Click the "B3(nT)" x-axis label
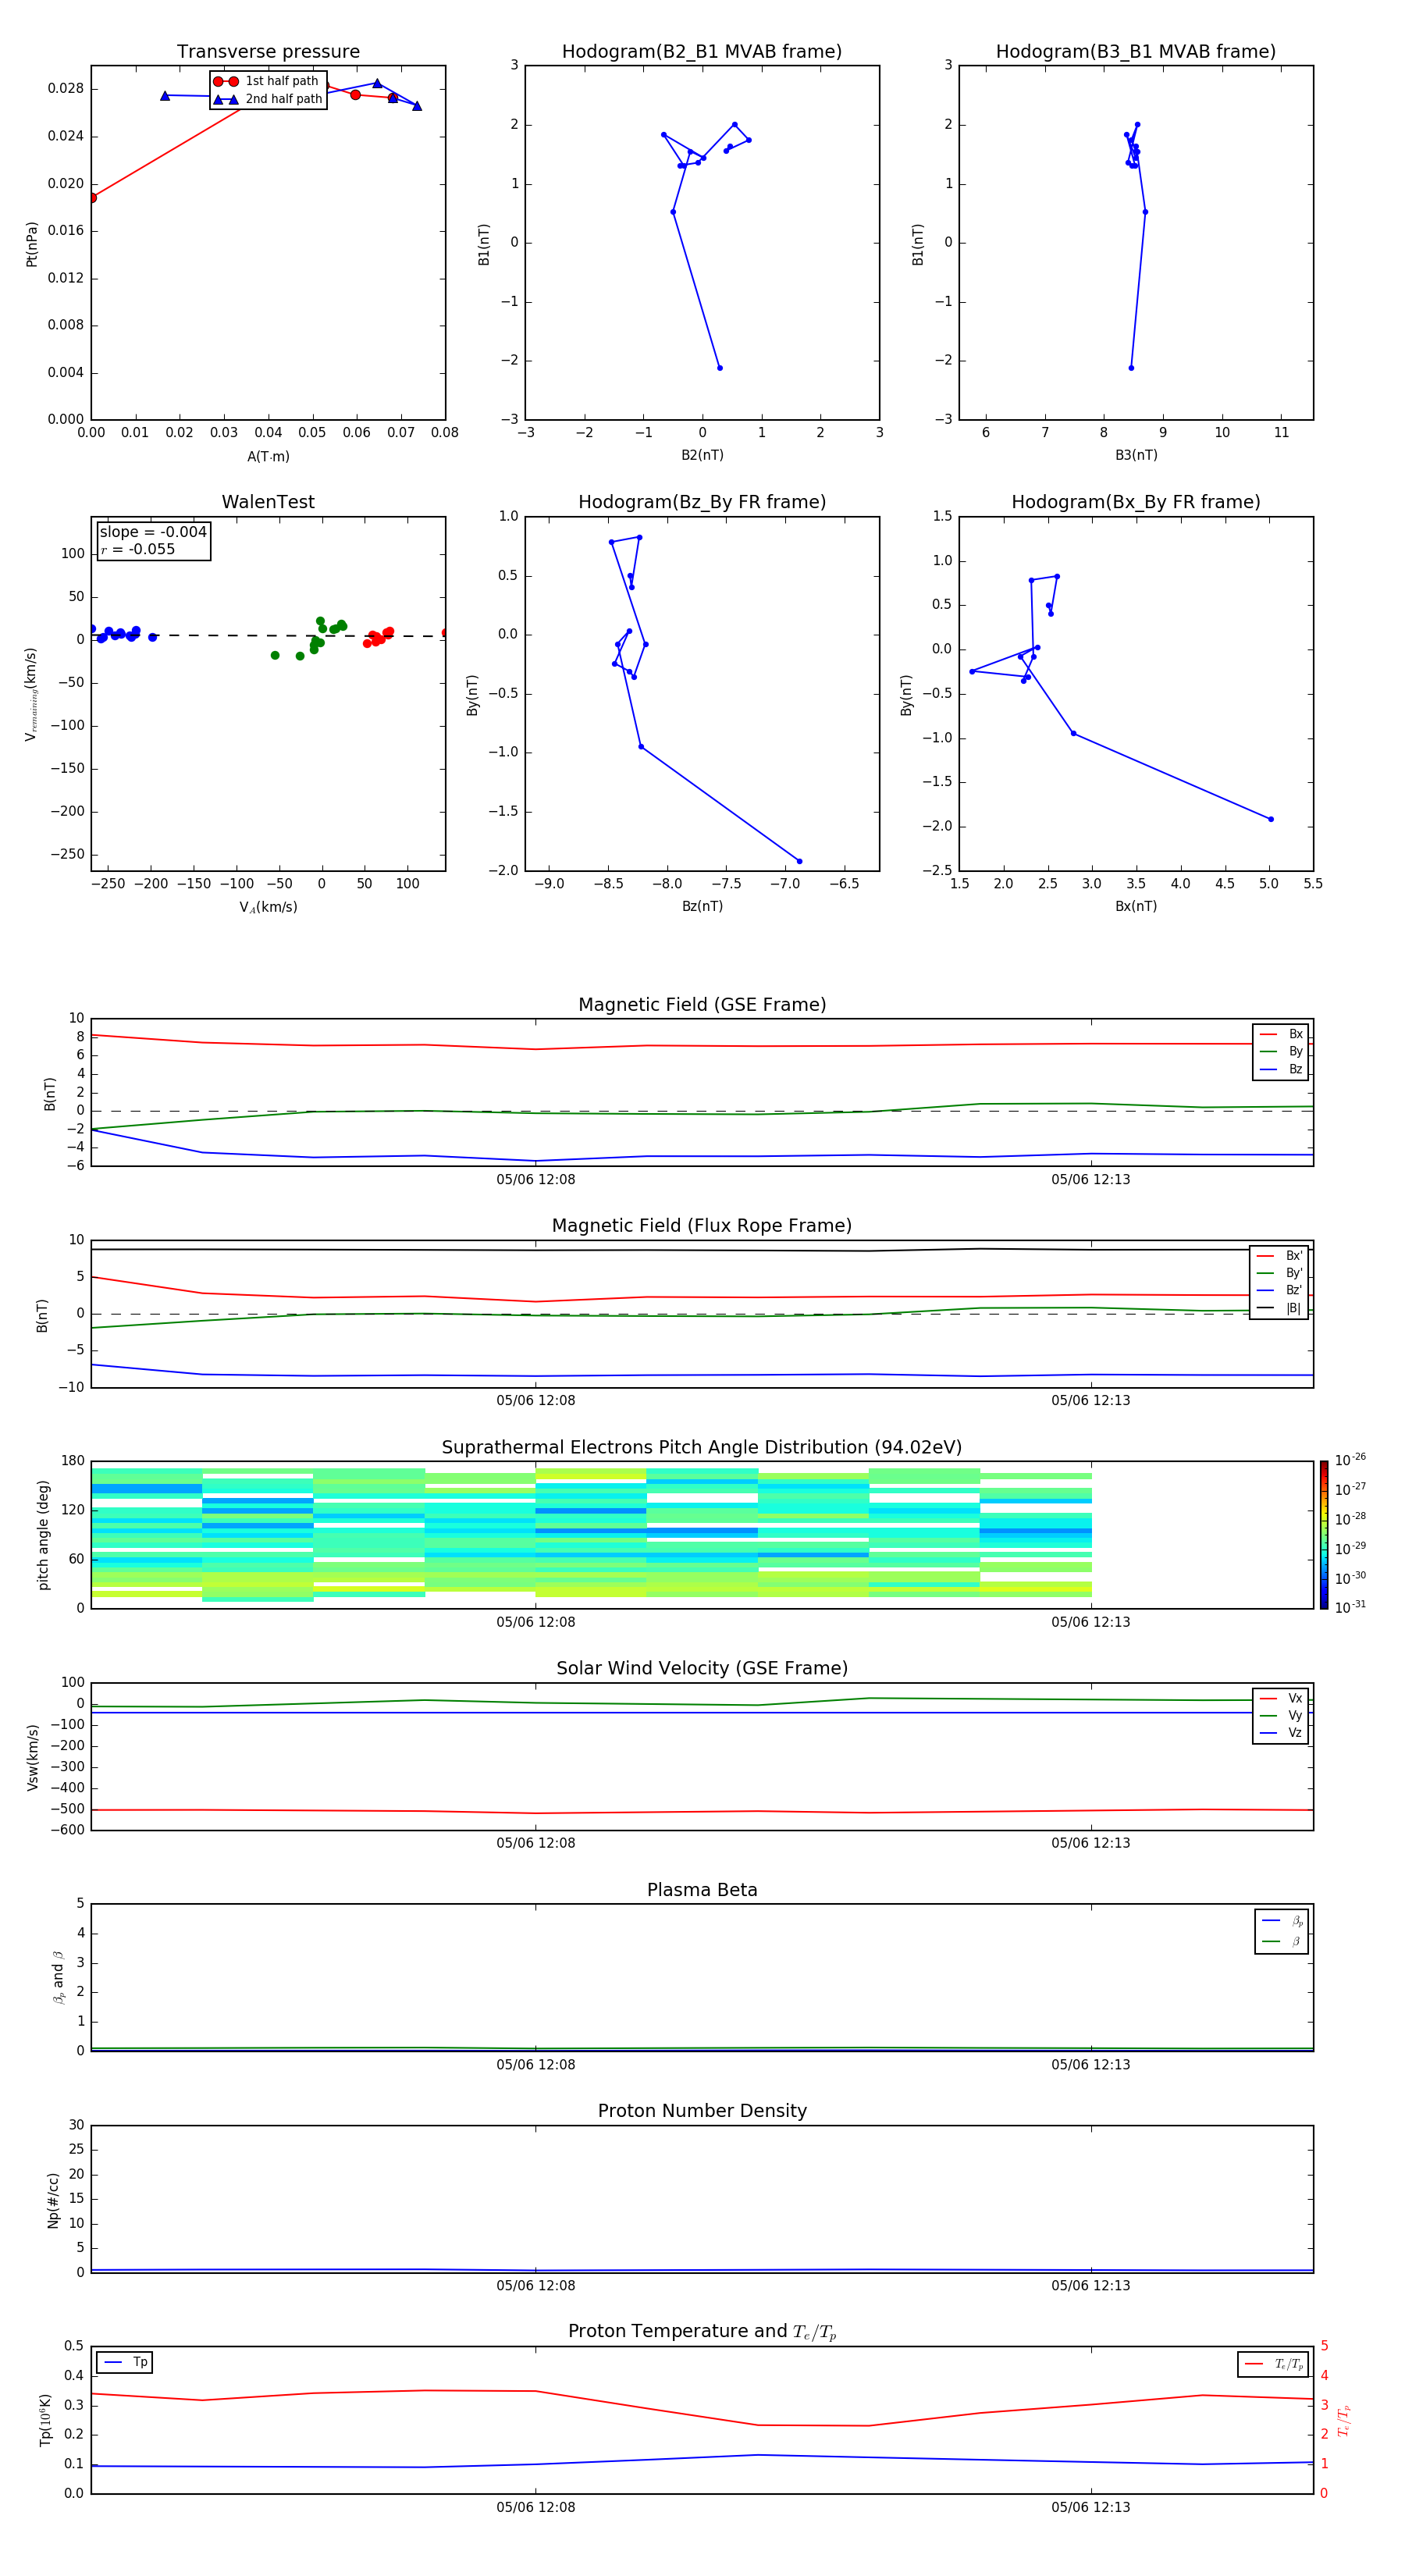The width and height of the screenshot is (1405, 2576). pyautogui.click(x=1136, y=455)
